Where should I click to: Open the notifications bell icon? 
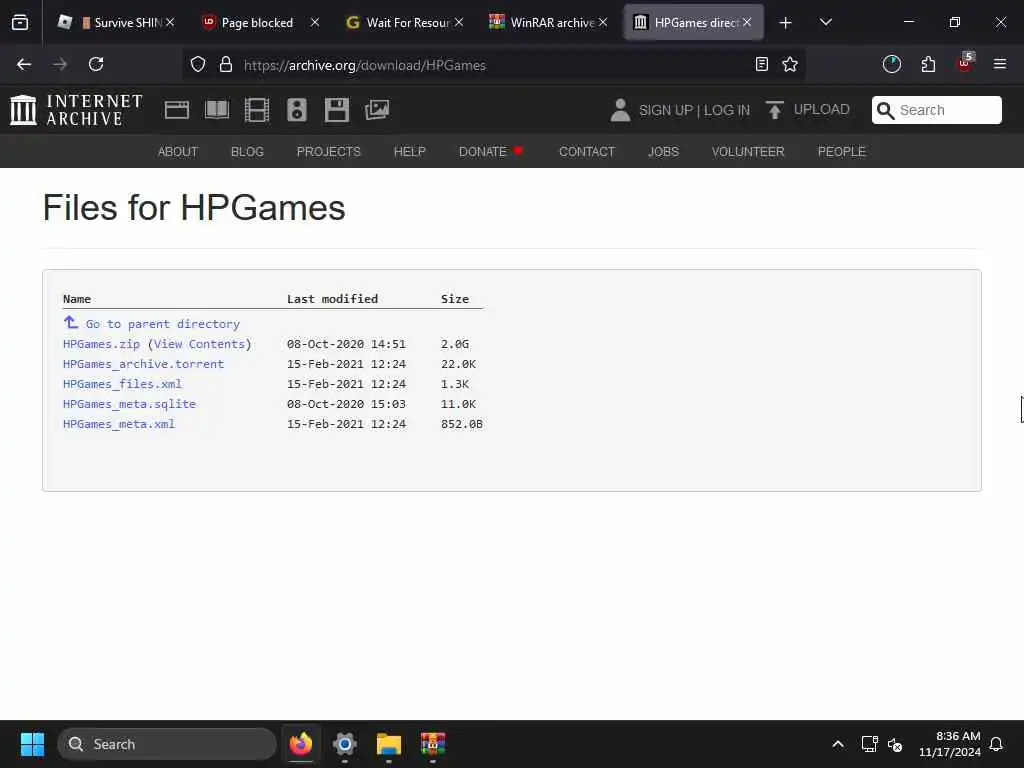997,744
